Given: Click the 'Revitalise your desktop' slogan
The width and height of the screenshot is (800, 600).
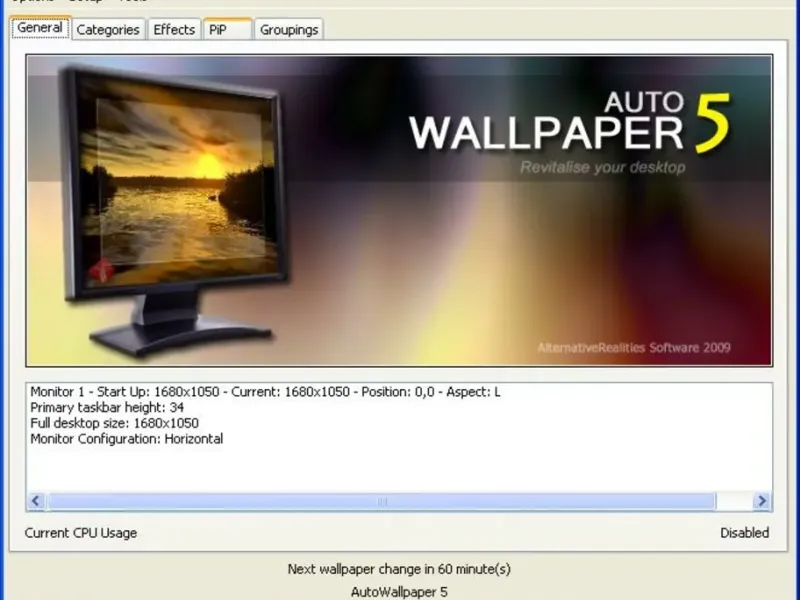Looking at the screenshot, I should [x=603, y=167].
